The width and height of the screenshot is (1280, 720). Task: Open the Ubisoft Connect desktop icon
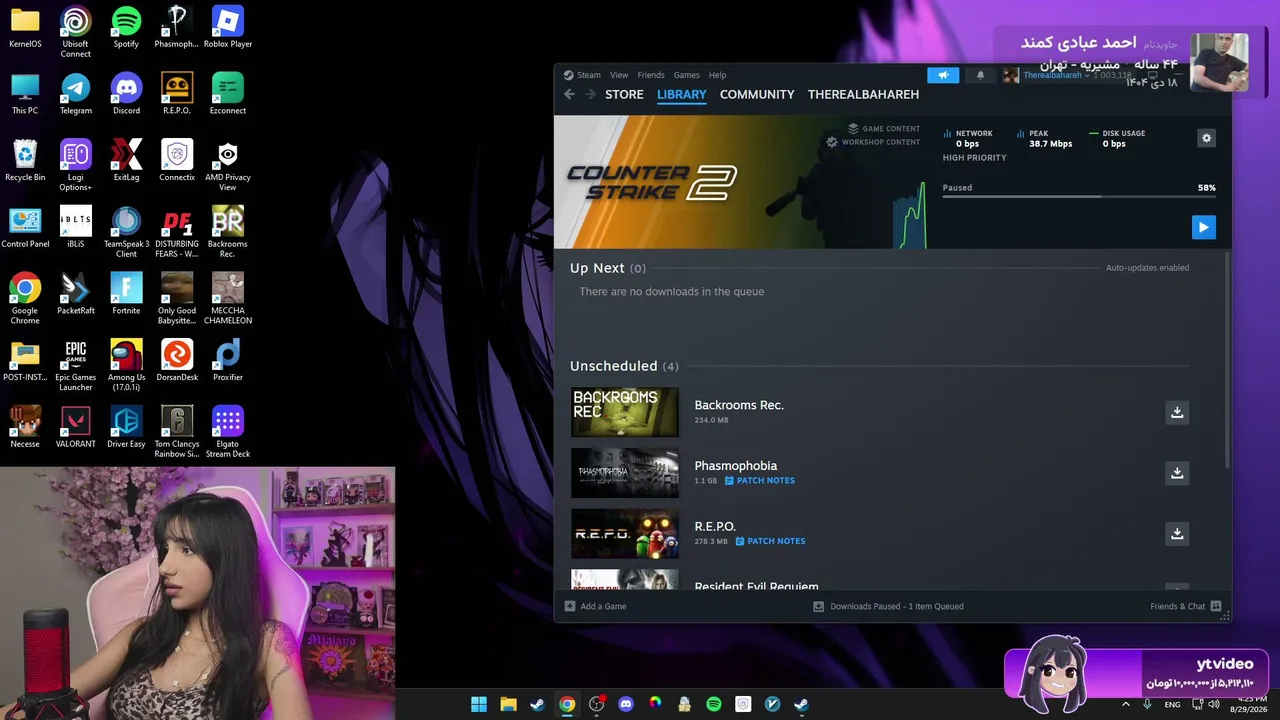point(75,32)
